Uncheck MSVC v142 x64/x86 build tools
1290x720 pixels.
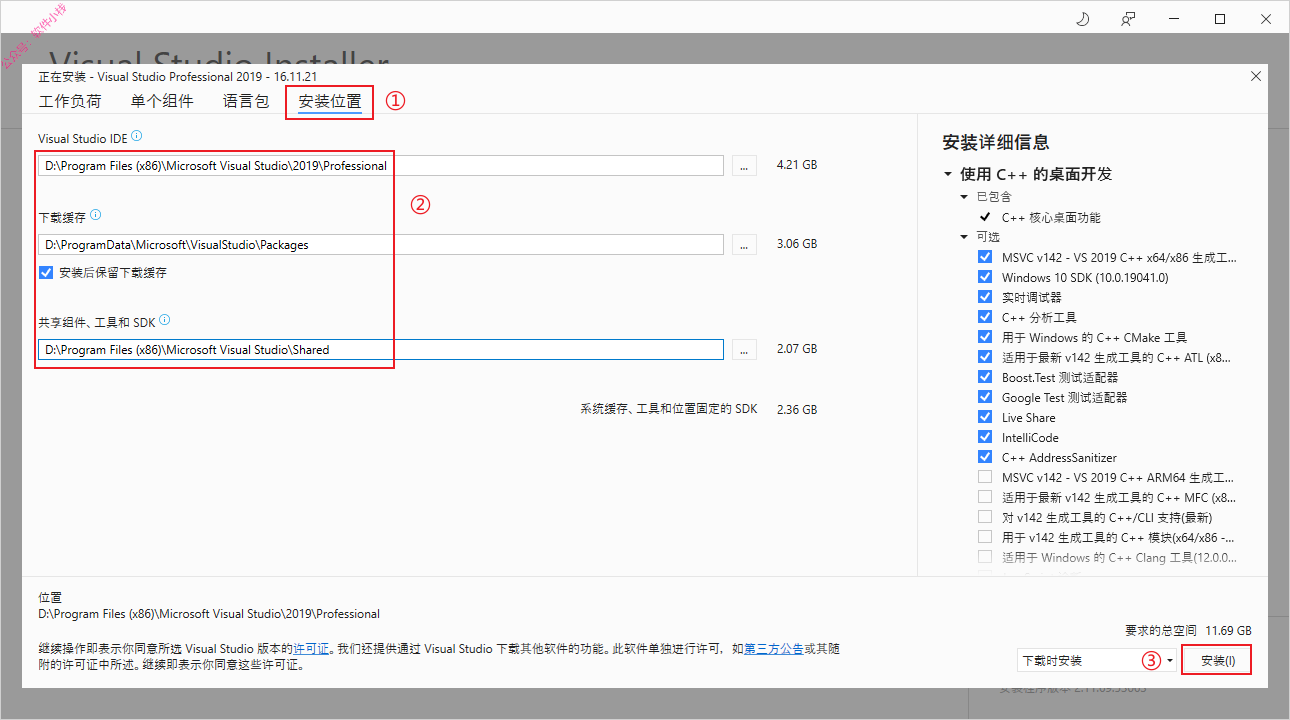(985, 257)
